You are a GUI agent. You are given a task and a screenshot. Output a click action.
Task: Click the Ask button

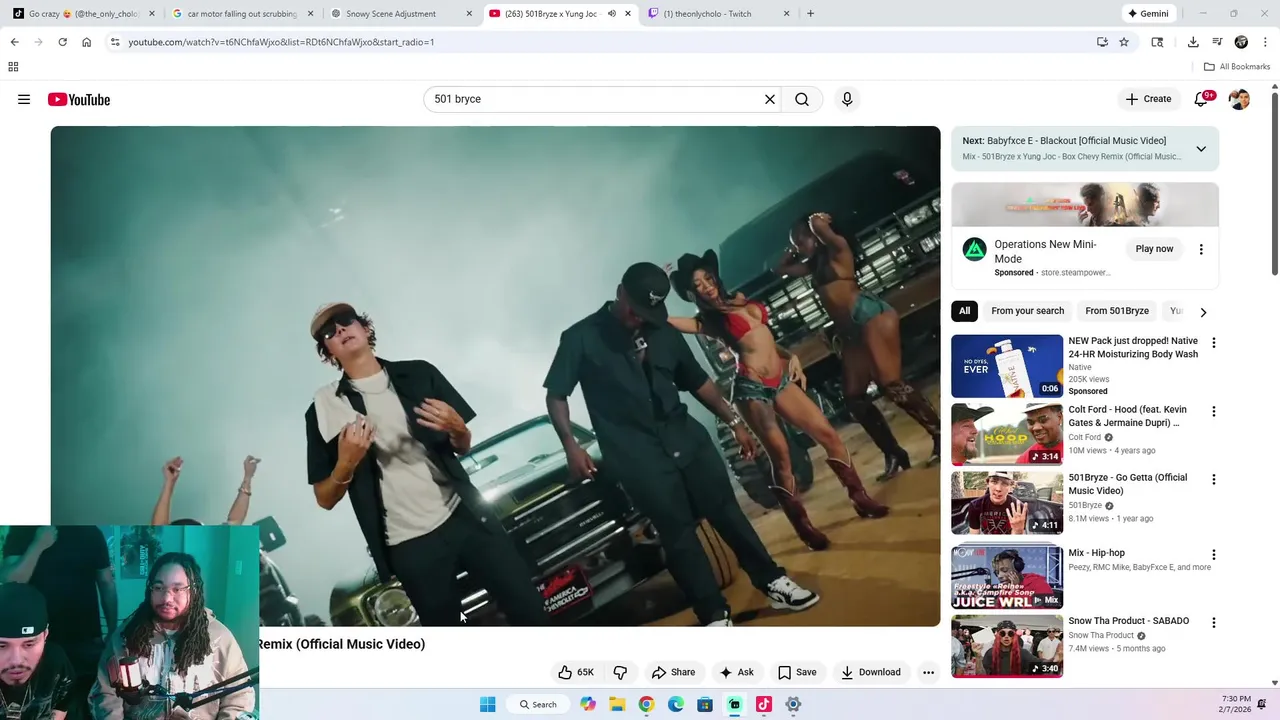pos(736,672)
